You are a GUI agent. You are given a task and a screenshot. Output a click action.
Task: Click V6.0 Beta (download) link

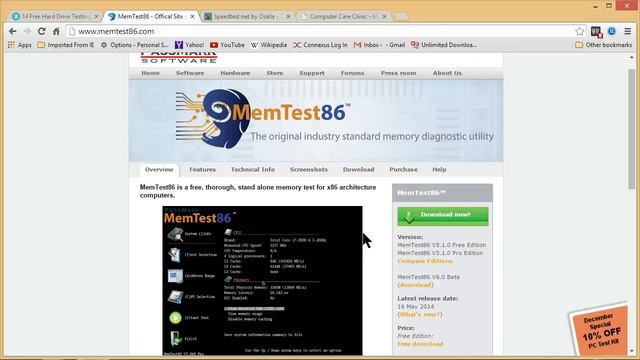[x=416, y=285]
